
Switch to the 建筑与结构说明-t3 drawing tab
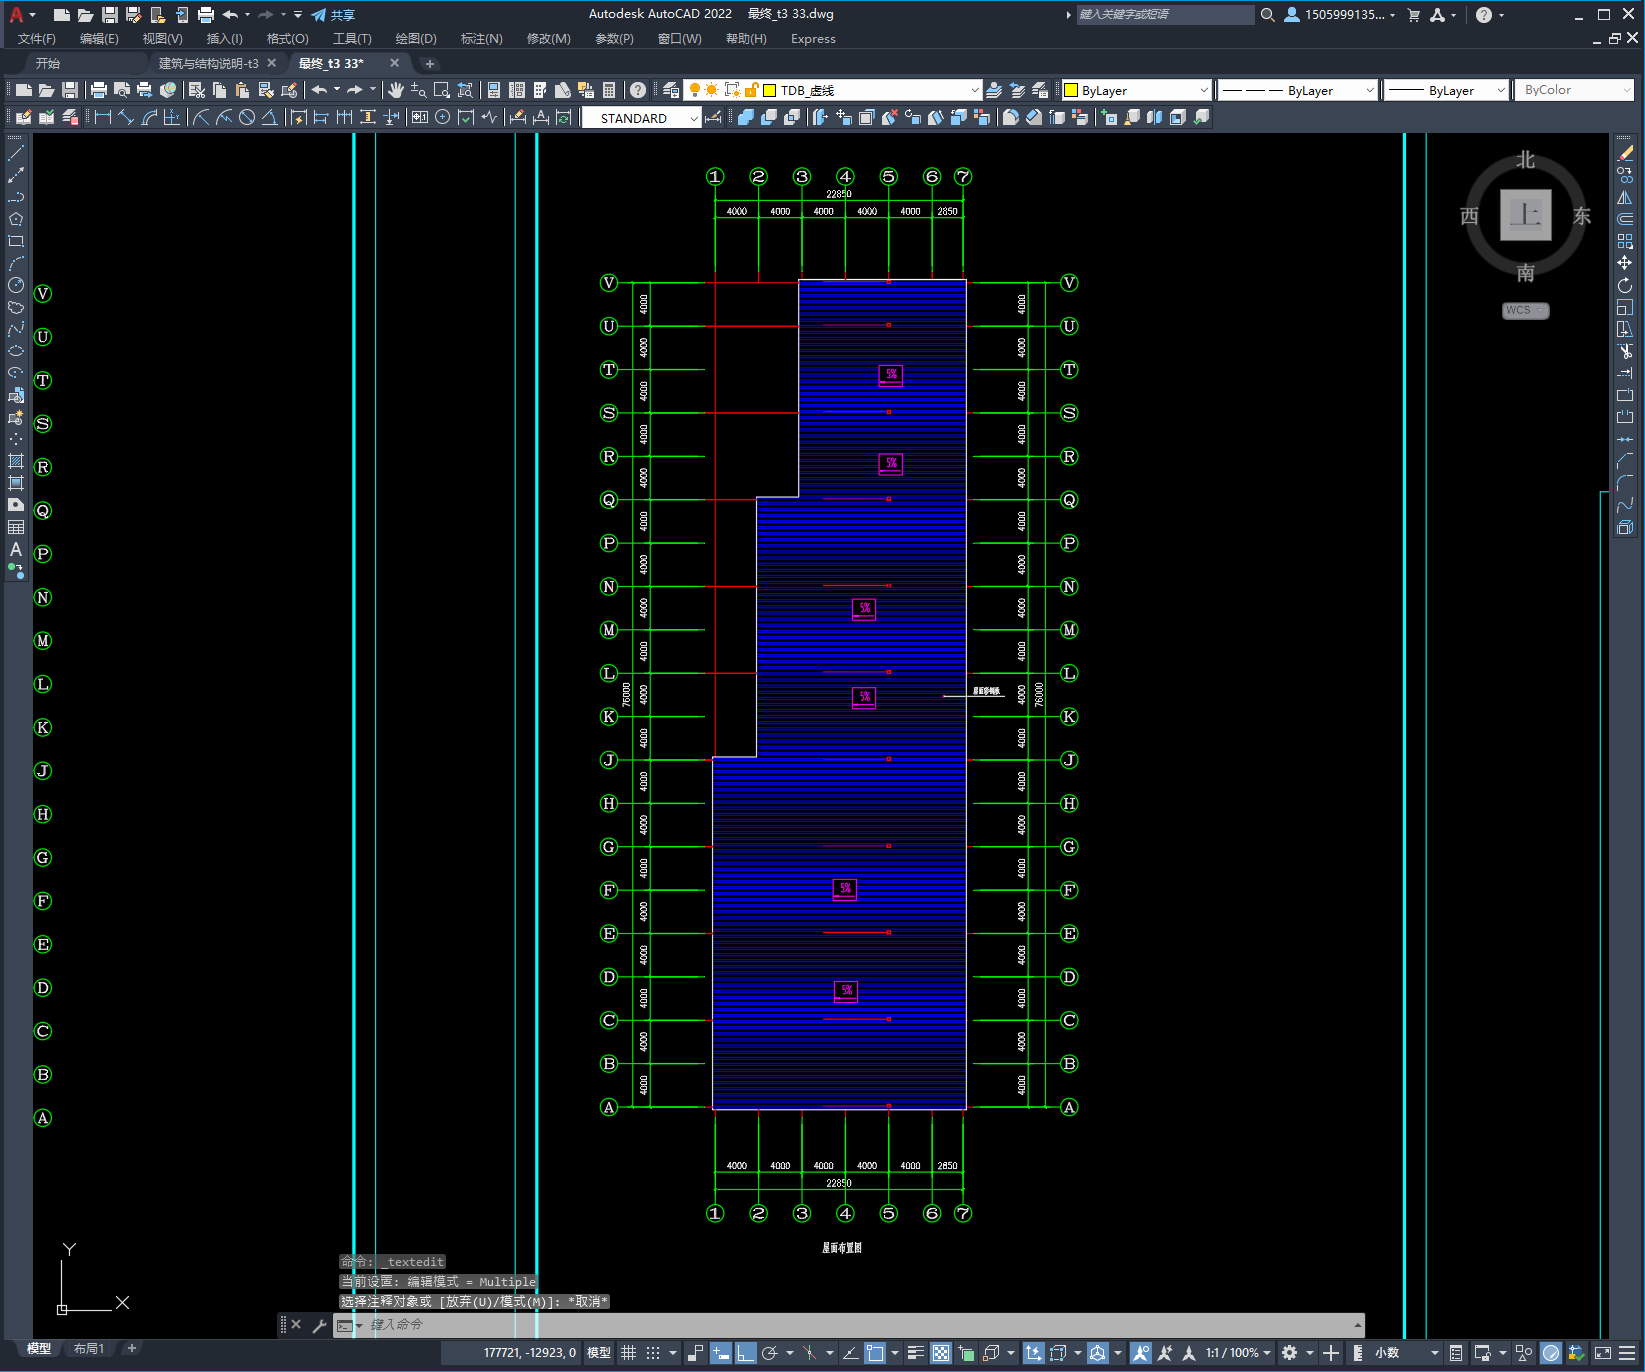tap(208, 63)
